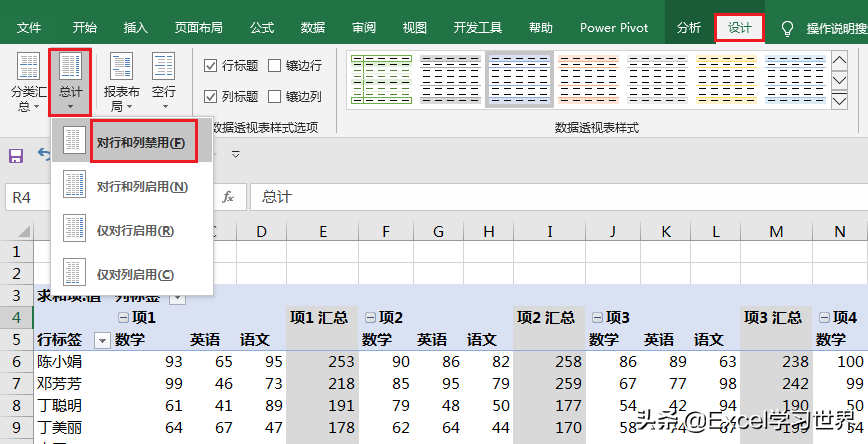
Task: Choose 仅对行启用 from the menu
Action: (132, 229)
